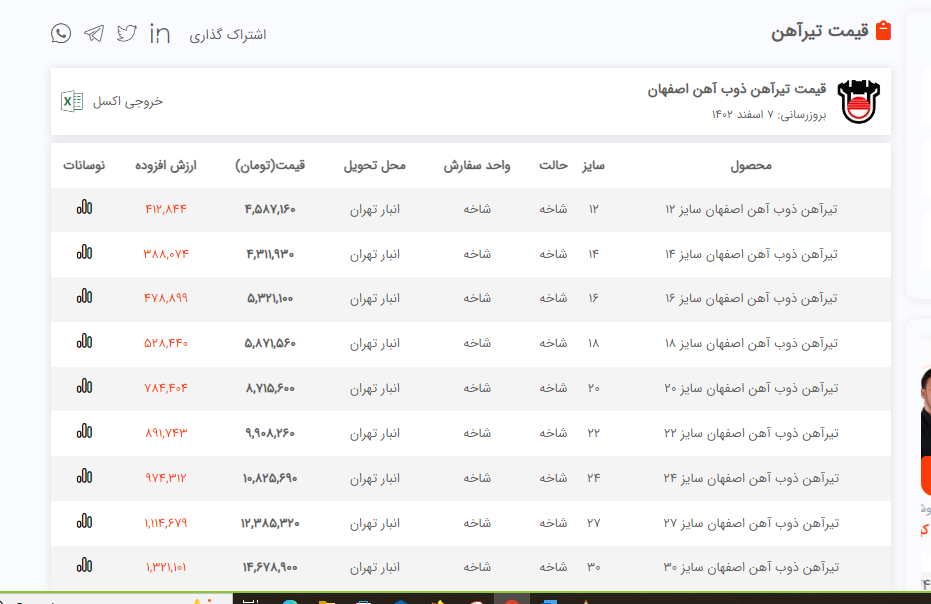Click the Telegram share icon
The image size is (931, 604).
[94, 33]
